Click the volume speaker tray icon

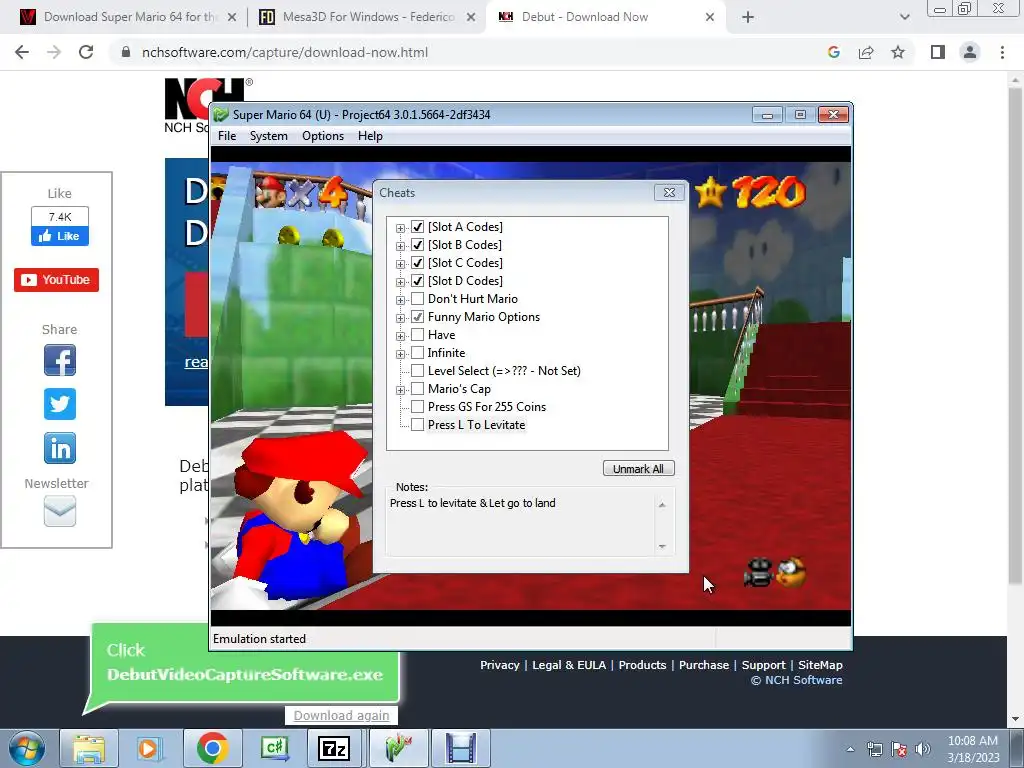[923, 748]
